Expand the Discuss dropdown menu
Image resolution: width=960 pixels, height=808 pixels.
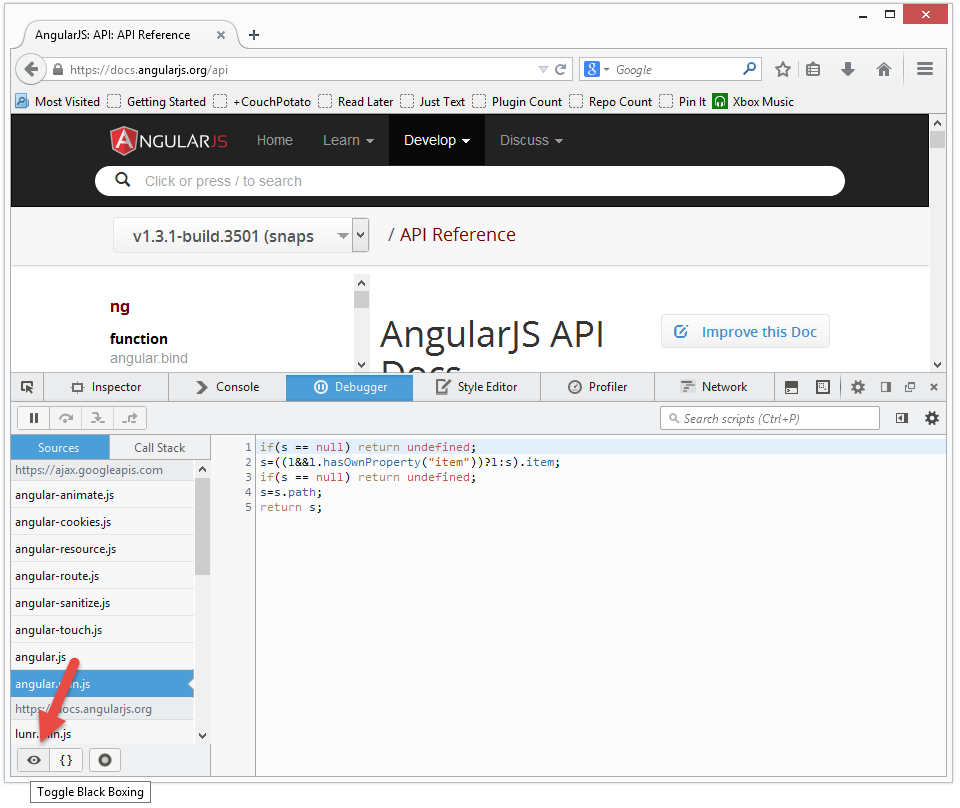(x=531, y=140)
